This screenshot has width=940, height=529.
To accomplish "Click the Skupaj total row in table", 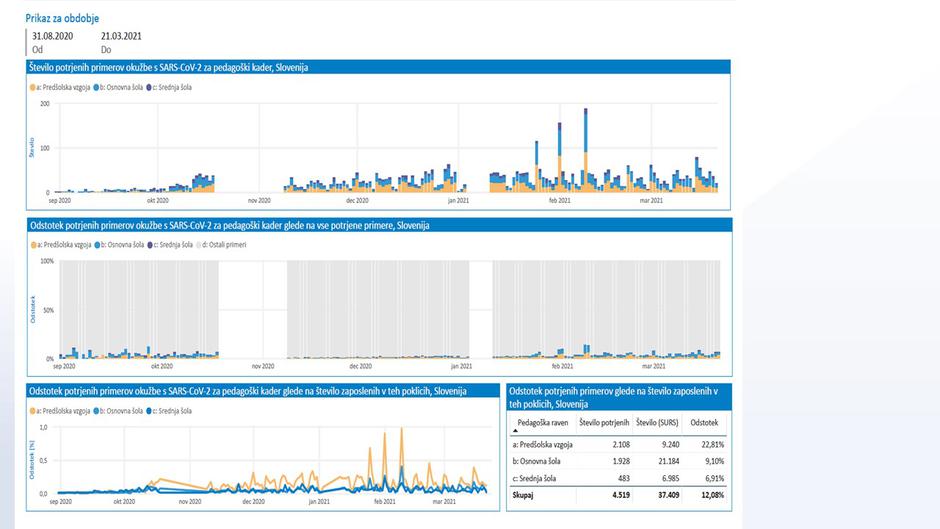I will pos(523,494).
